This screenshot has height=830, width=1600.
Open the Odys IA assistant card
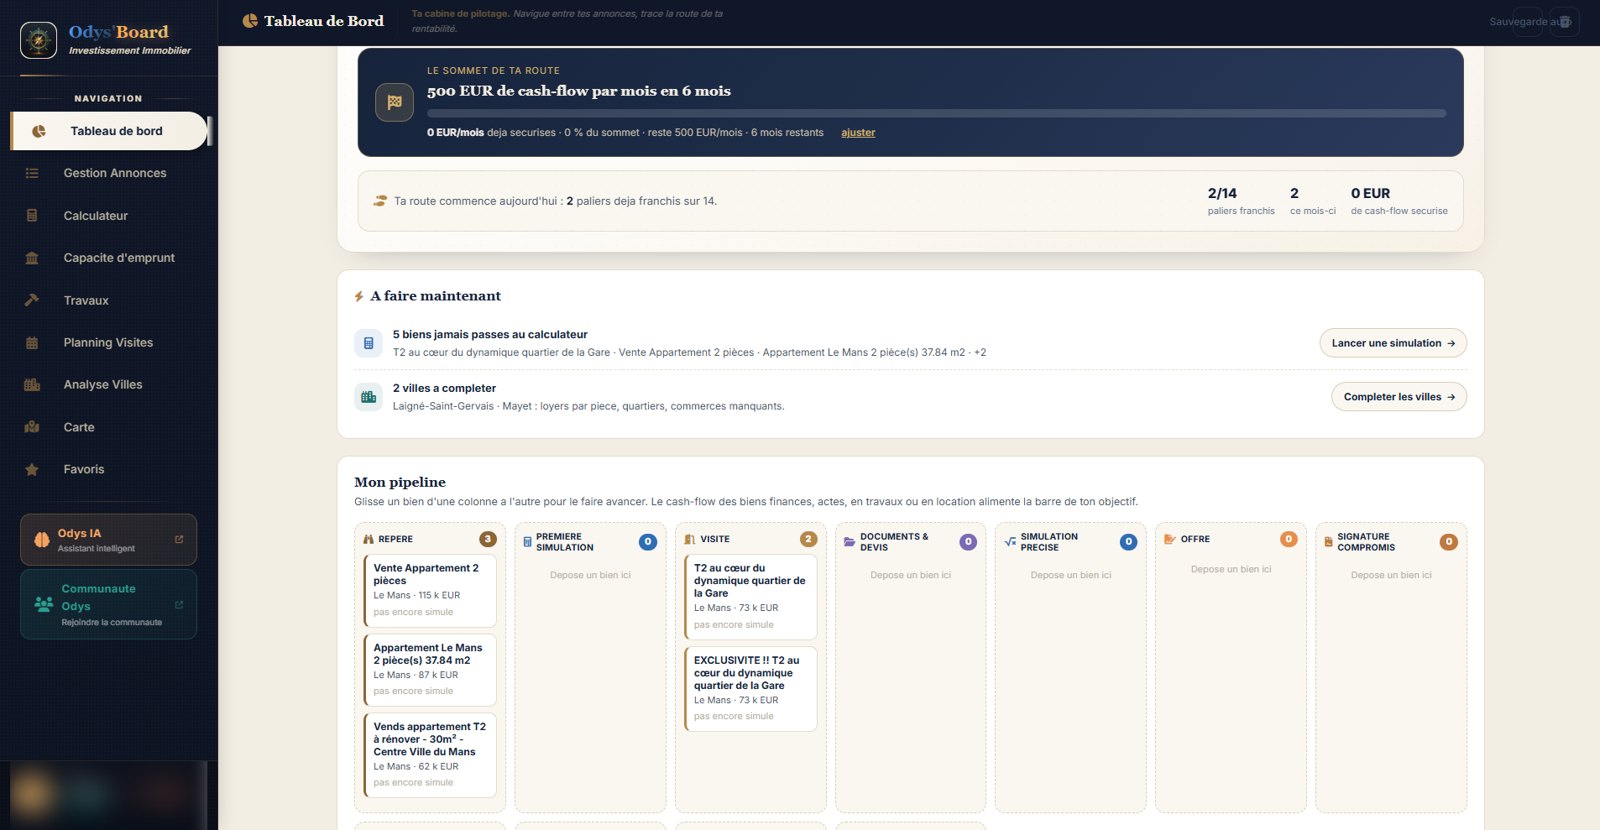coord(108,540)
